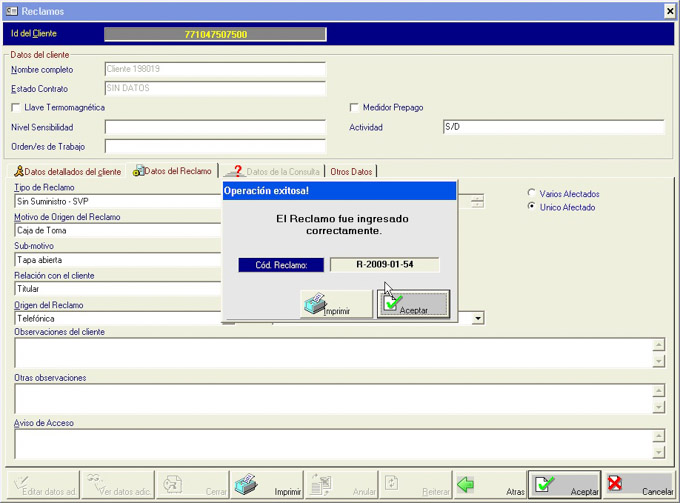
Task: Expand the dropdown arrow right of Origen del Reclamo
Action: coord(478,318)
